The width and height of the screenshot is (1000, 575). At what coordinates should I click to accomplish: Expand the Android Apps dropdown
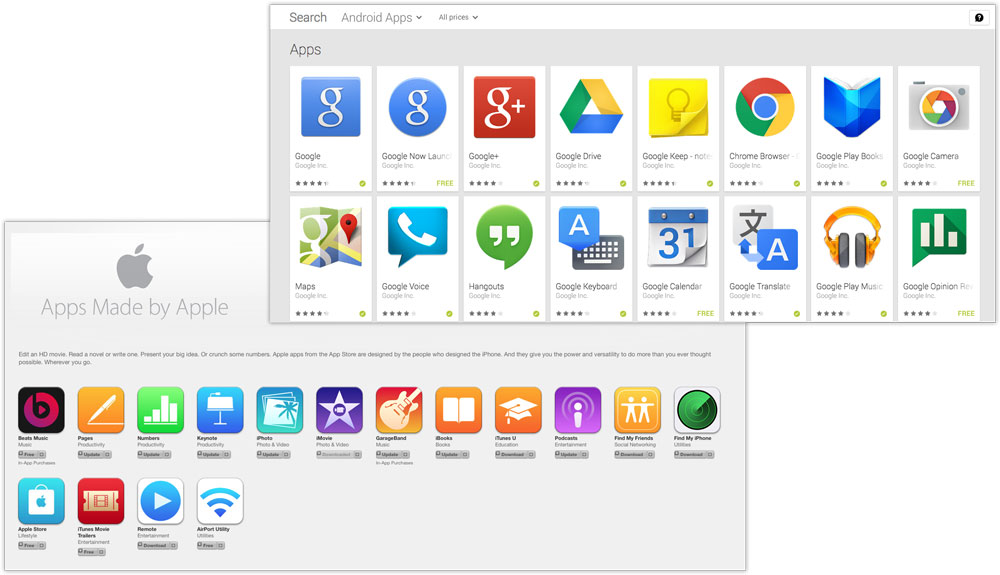pos(381,17)
